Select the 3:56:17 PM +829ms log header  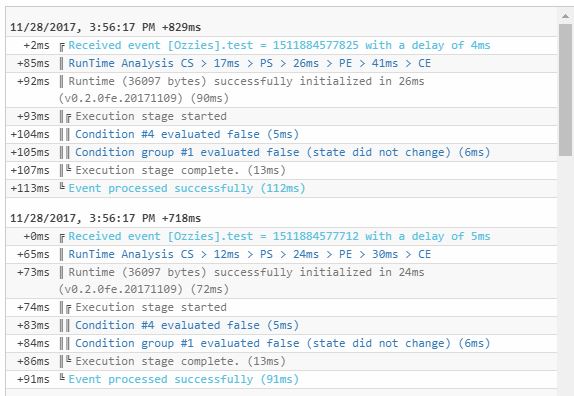[105, 27]
